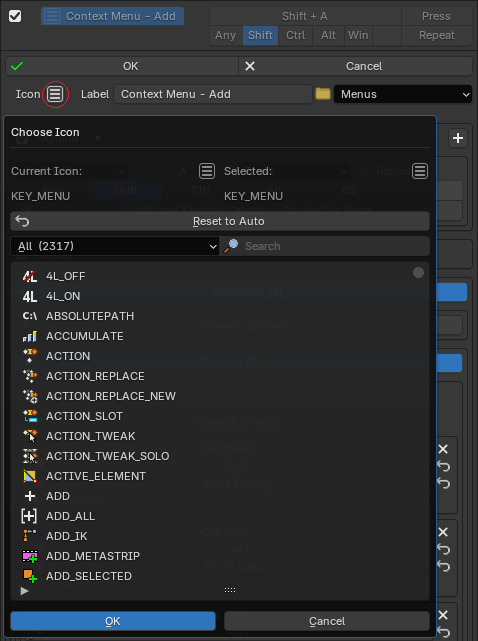The width and height of the screenshot is (478, 641).
Task: Click the Context Menu - Add header icon
Action: click(52, 16)
